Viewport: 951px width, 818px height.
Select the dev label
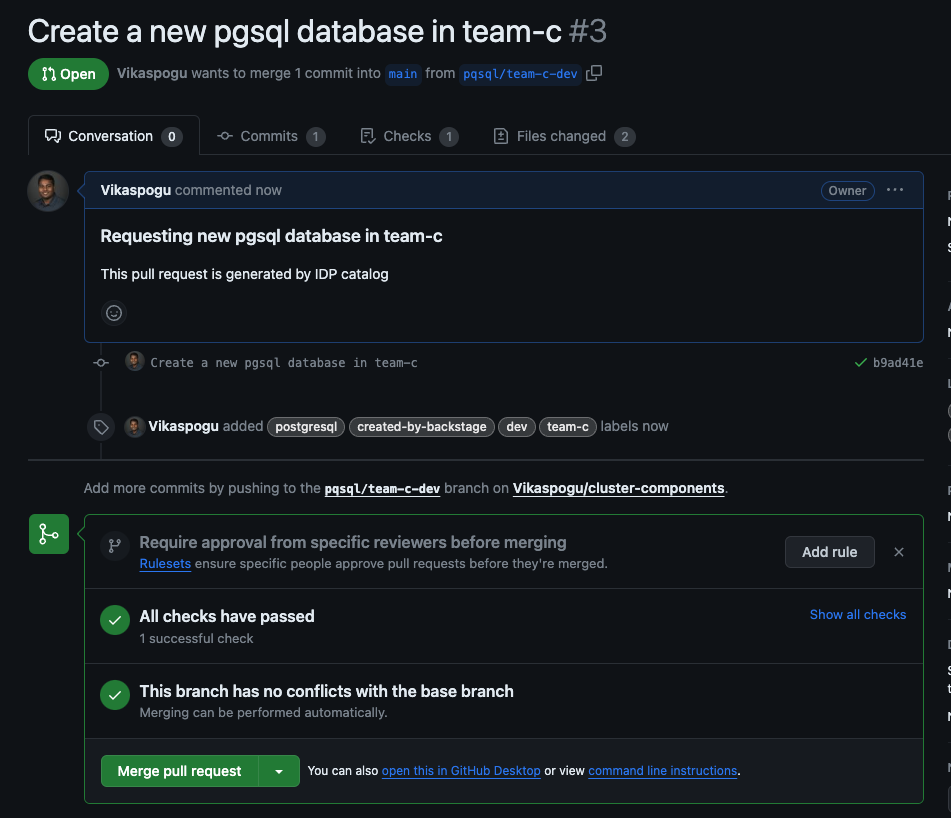[x=517, y=427]
